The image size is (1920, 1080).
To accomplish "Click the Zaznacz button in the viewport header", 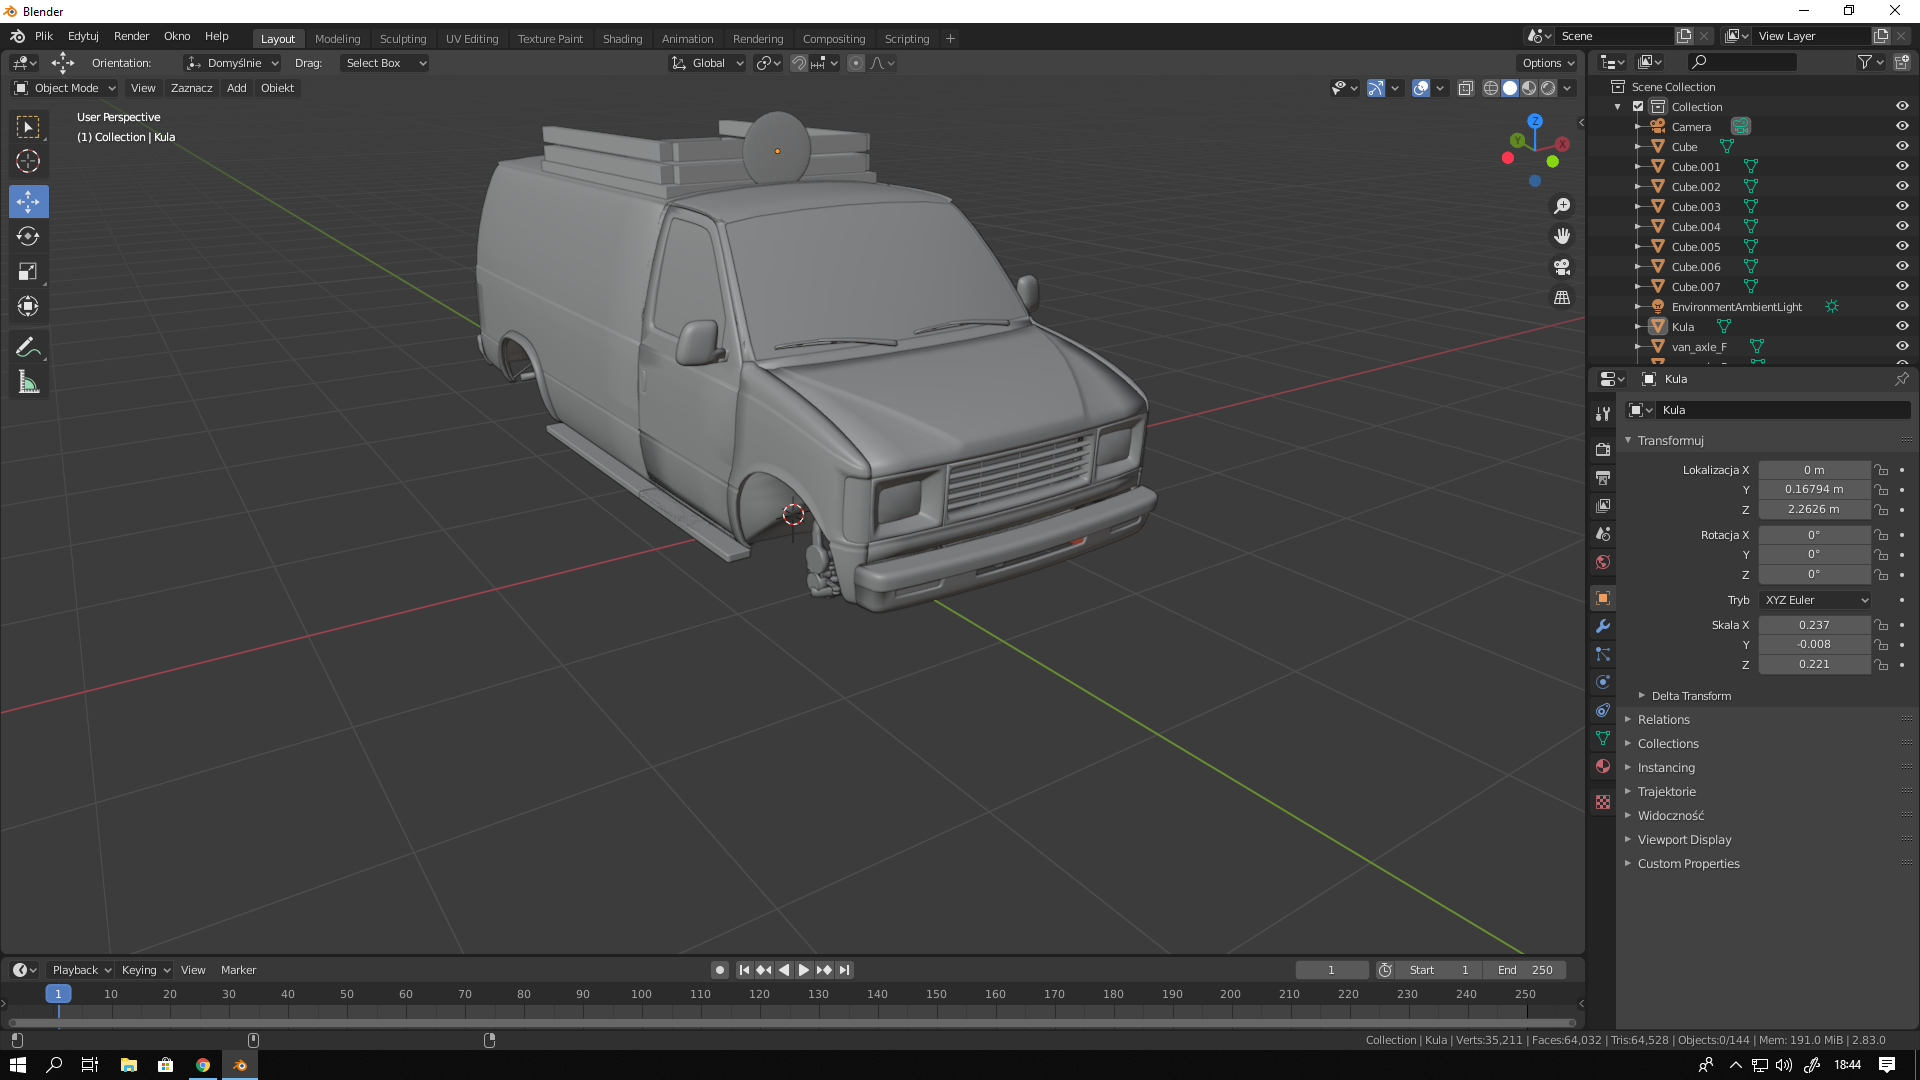I will [191, 88].
